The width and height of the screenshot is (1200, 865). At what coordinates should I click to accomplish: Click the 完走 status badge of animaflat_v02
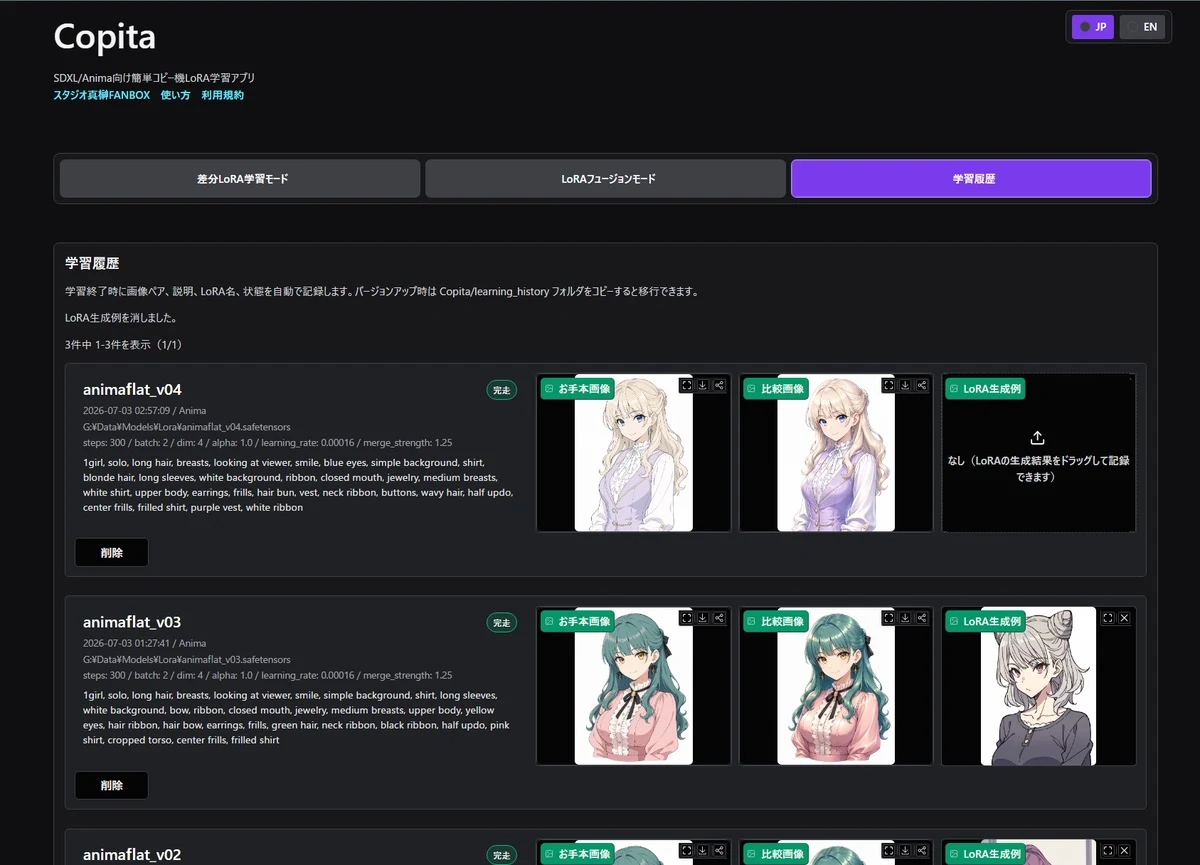click(502, 855)
